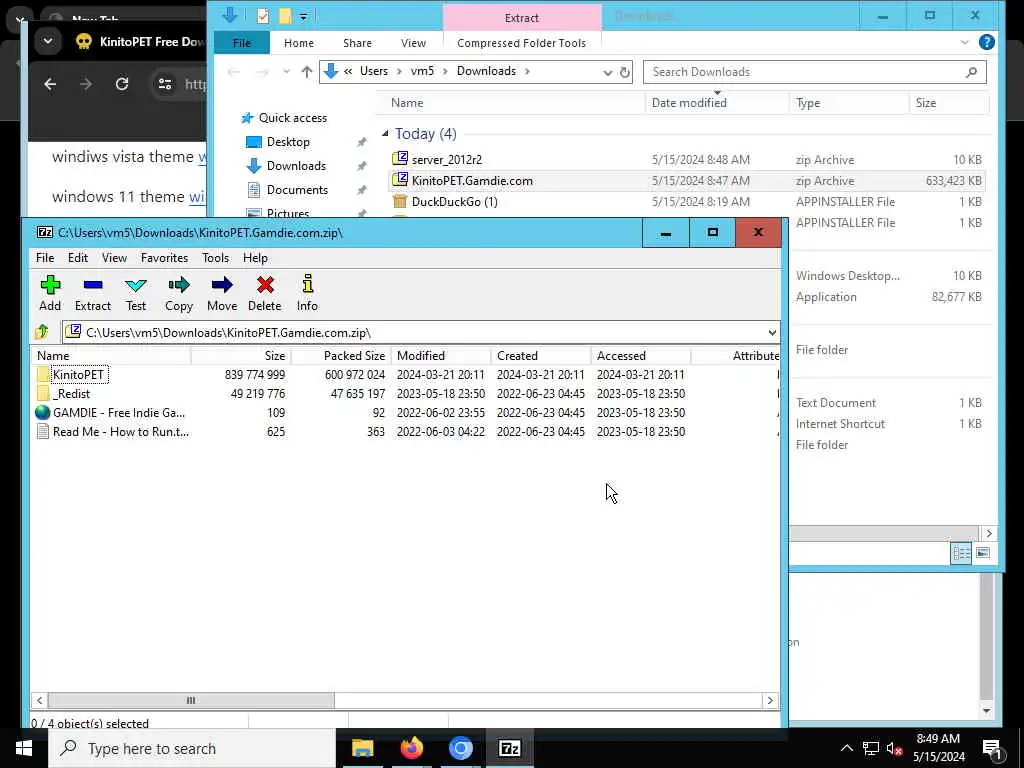This screenshot has width=1024, height=768.
Task: Click the Add button in 7-Zip toolbar
Action: (x=50, y=293)
